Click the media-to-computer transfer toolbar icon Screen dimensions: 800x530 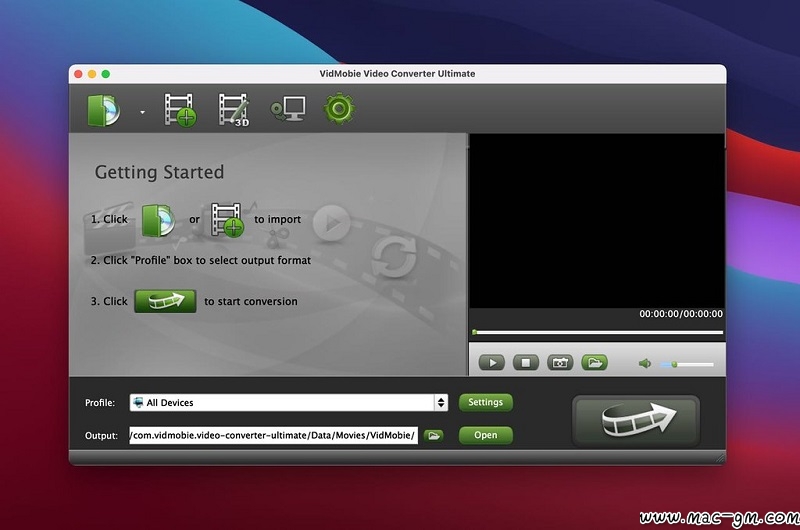[x=288, y=109]
